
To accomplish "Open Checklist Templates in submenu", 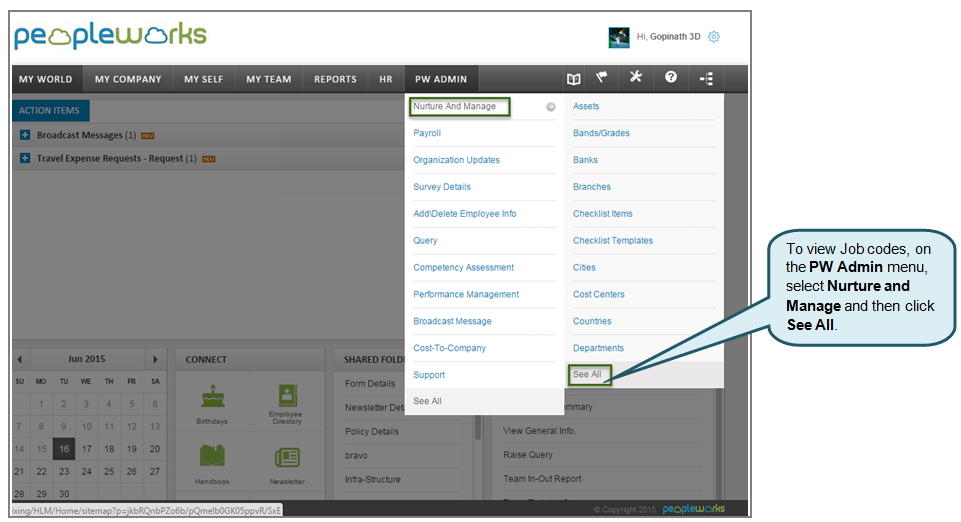I will (x=613, y=241).
